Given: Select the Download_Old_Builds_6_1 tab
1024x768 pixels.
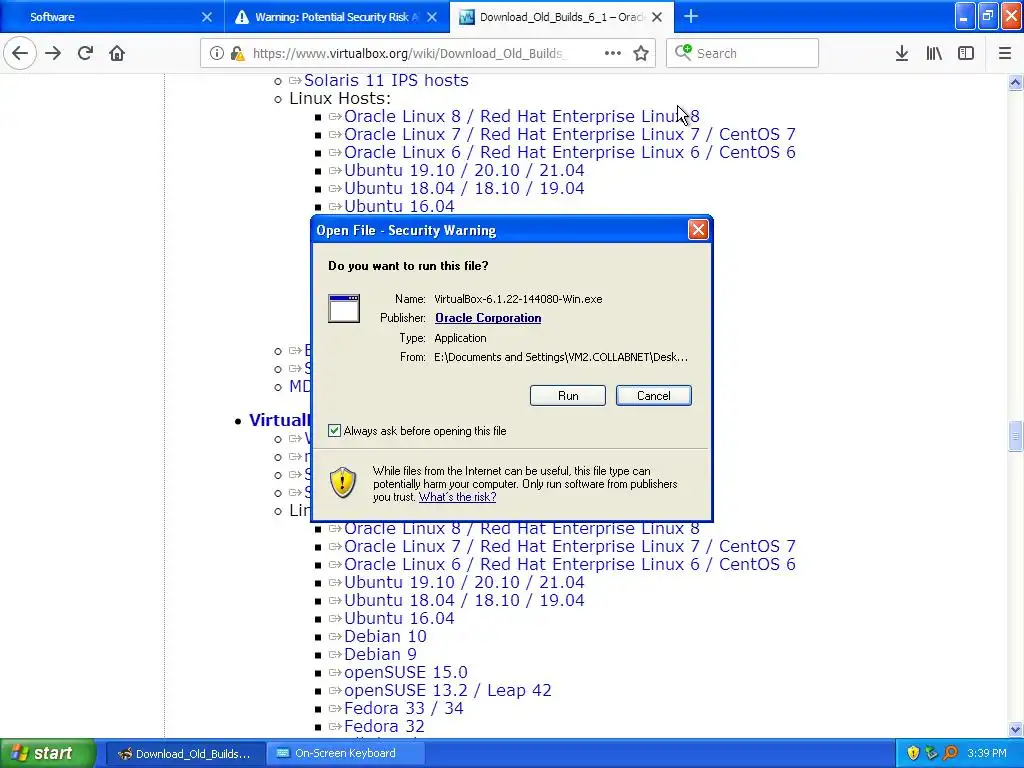Looking at the screenshot, I should [x=562, y=17].
